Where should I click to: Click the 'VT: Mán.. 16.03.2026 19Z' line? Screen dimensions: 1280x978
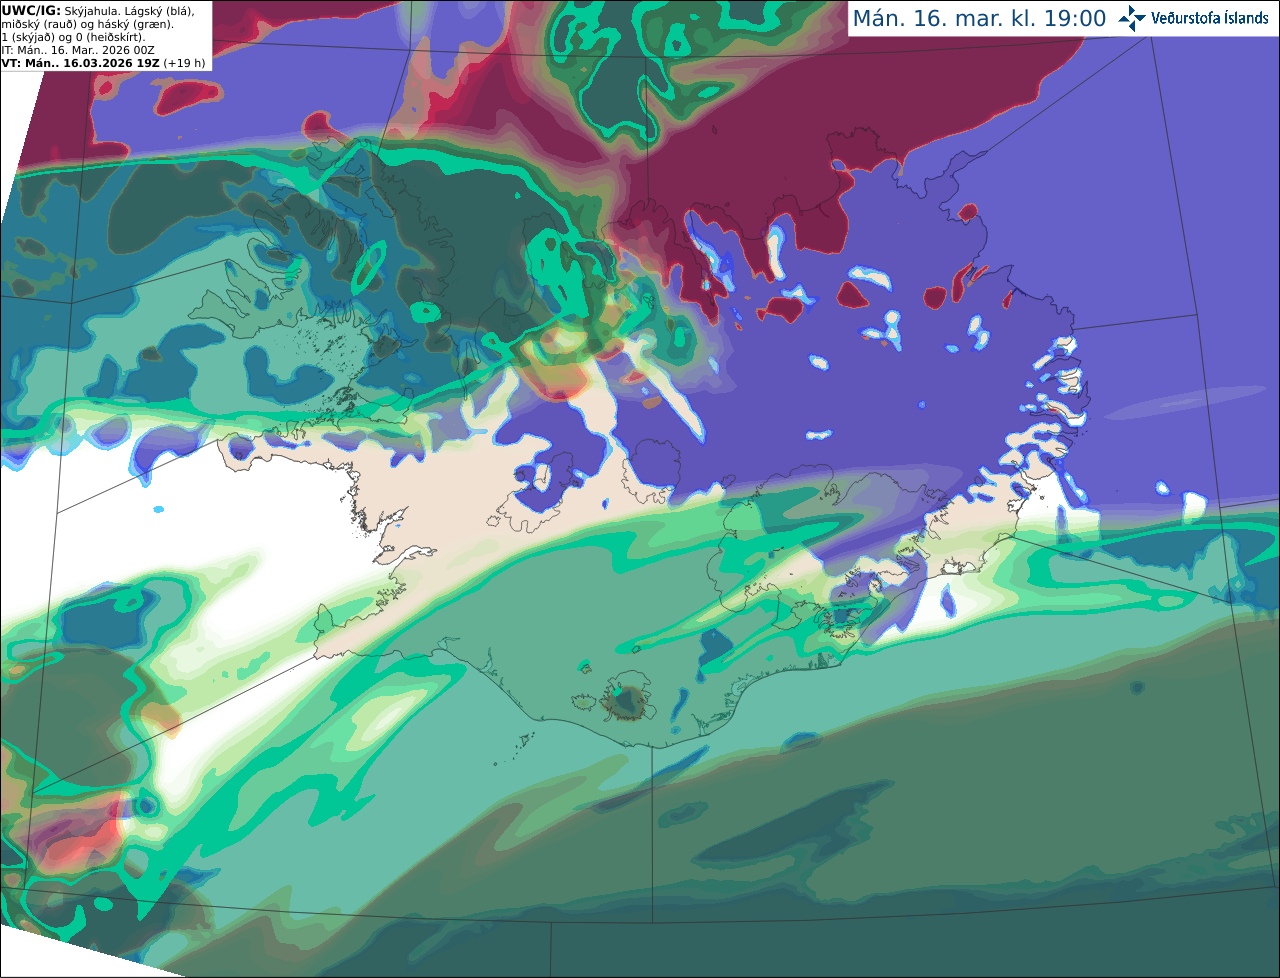(x=104, y=63)
